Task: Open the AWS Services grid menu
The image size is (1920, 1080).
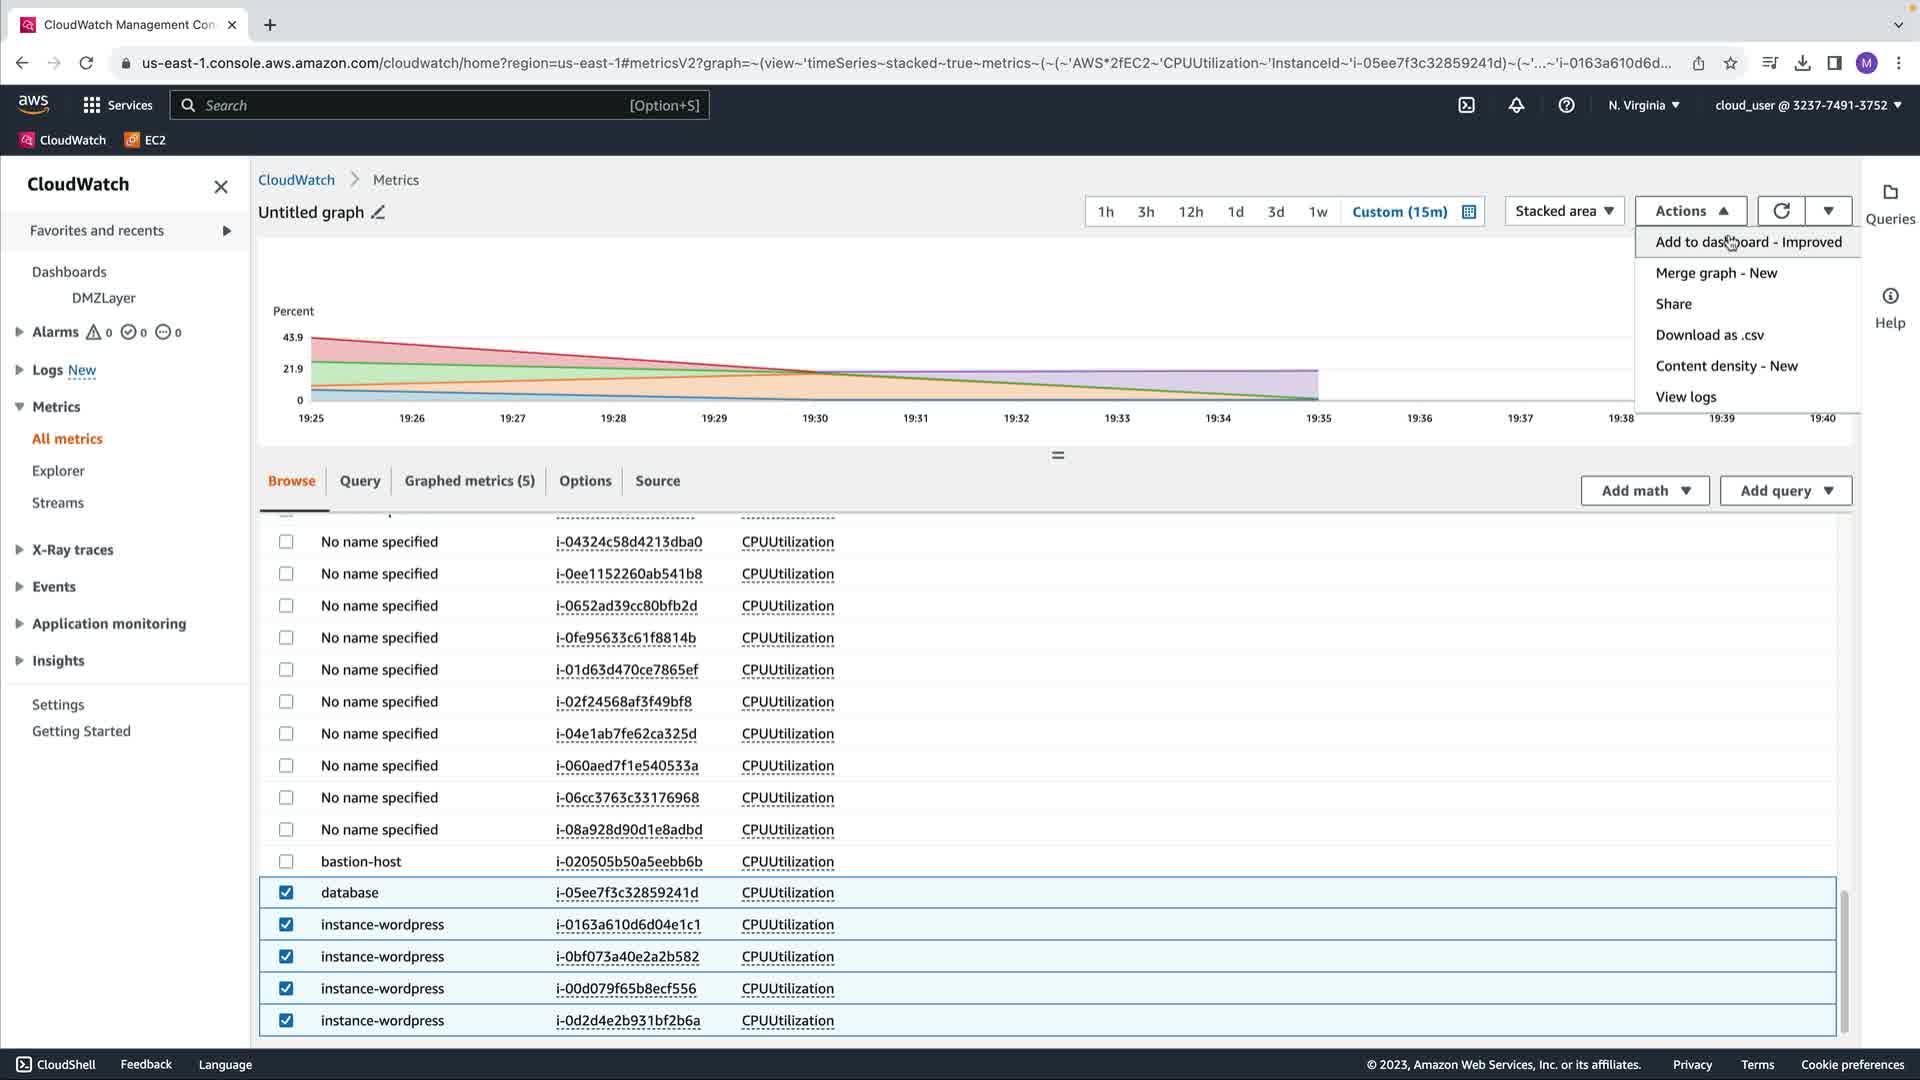Action: point(92,105)
